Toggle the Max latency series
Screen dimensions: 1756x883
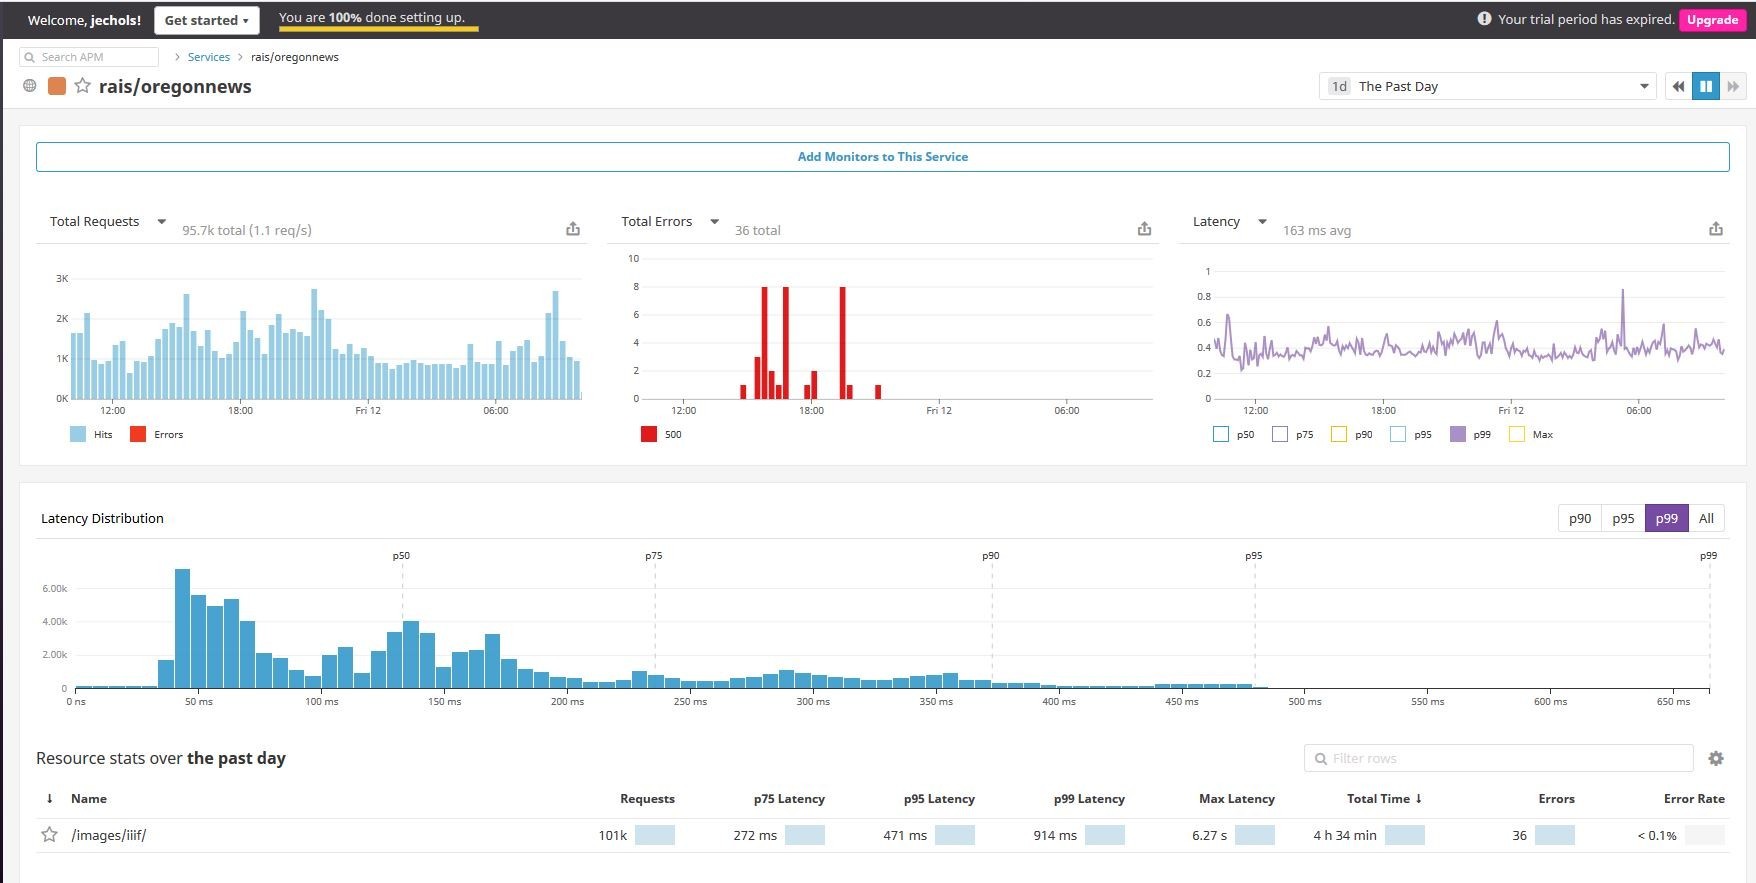[1517, 434]
